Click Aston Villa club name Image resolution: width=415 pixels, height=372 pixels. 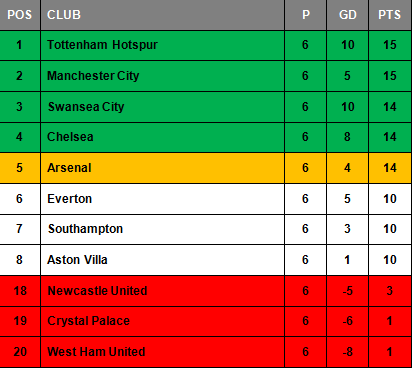click(x=77, y=260)
